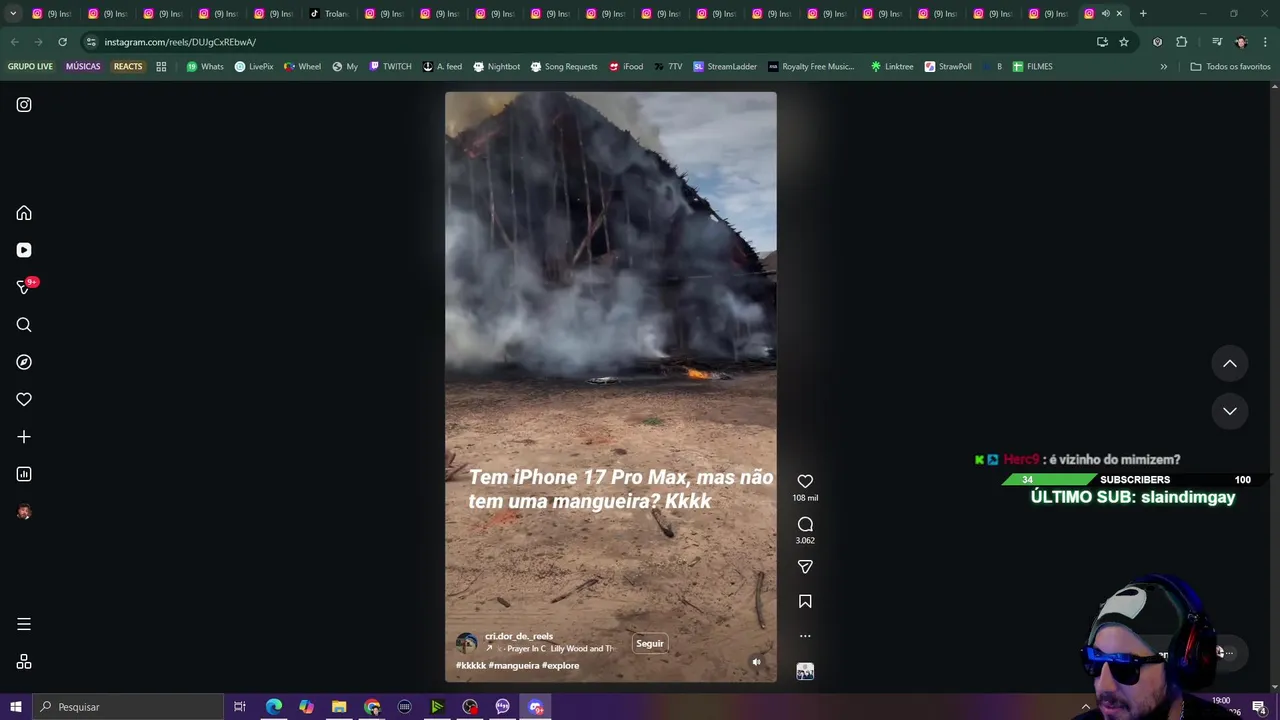Open MÚSICAS bookmark folder

(83, 67)
